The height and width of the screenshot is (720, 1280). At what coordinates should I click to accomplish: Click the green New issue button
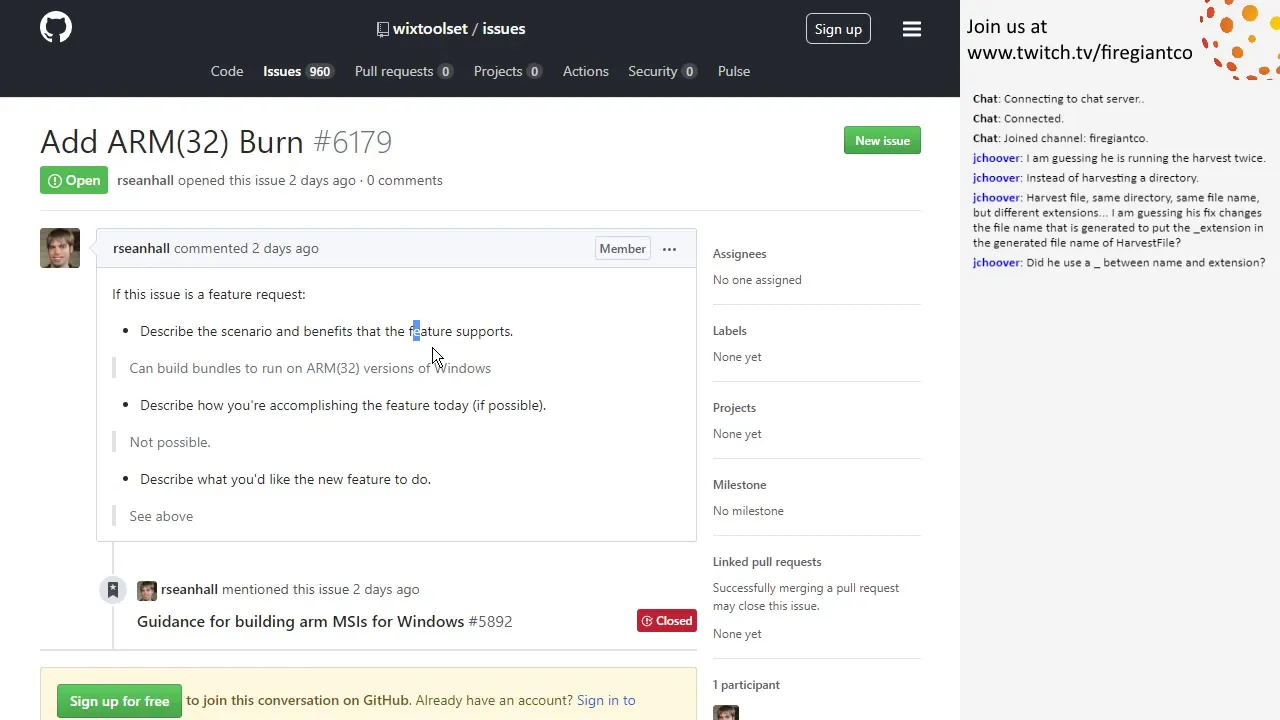pos(882,141)
